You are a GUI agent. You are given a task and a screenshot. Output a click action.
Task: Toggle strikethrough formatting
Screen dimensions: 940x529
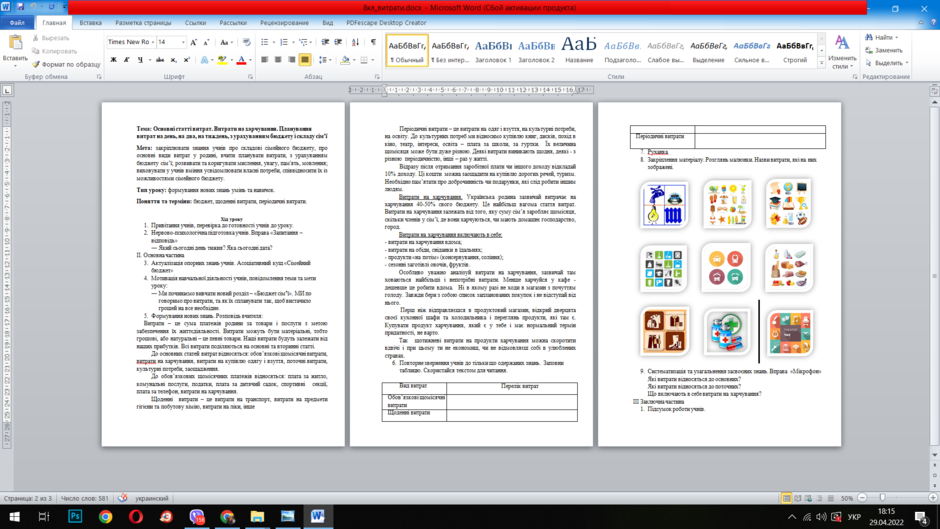[160, 60]
